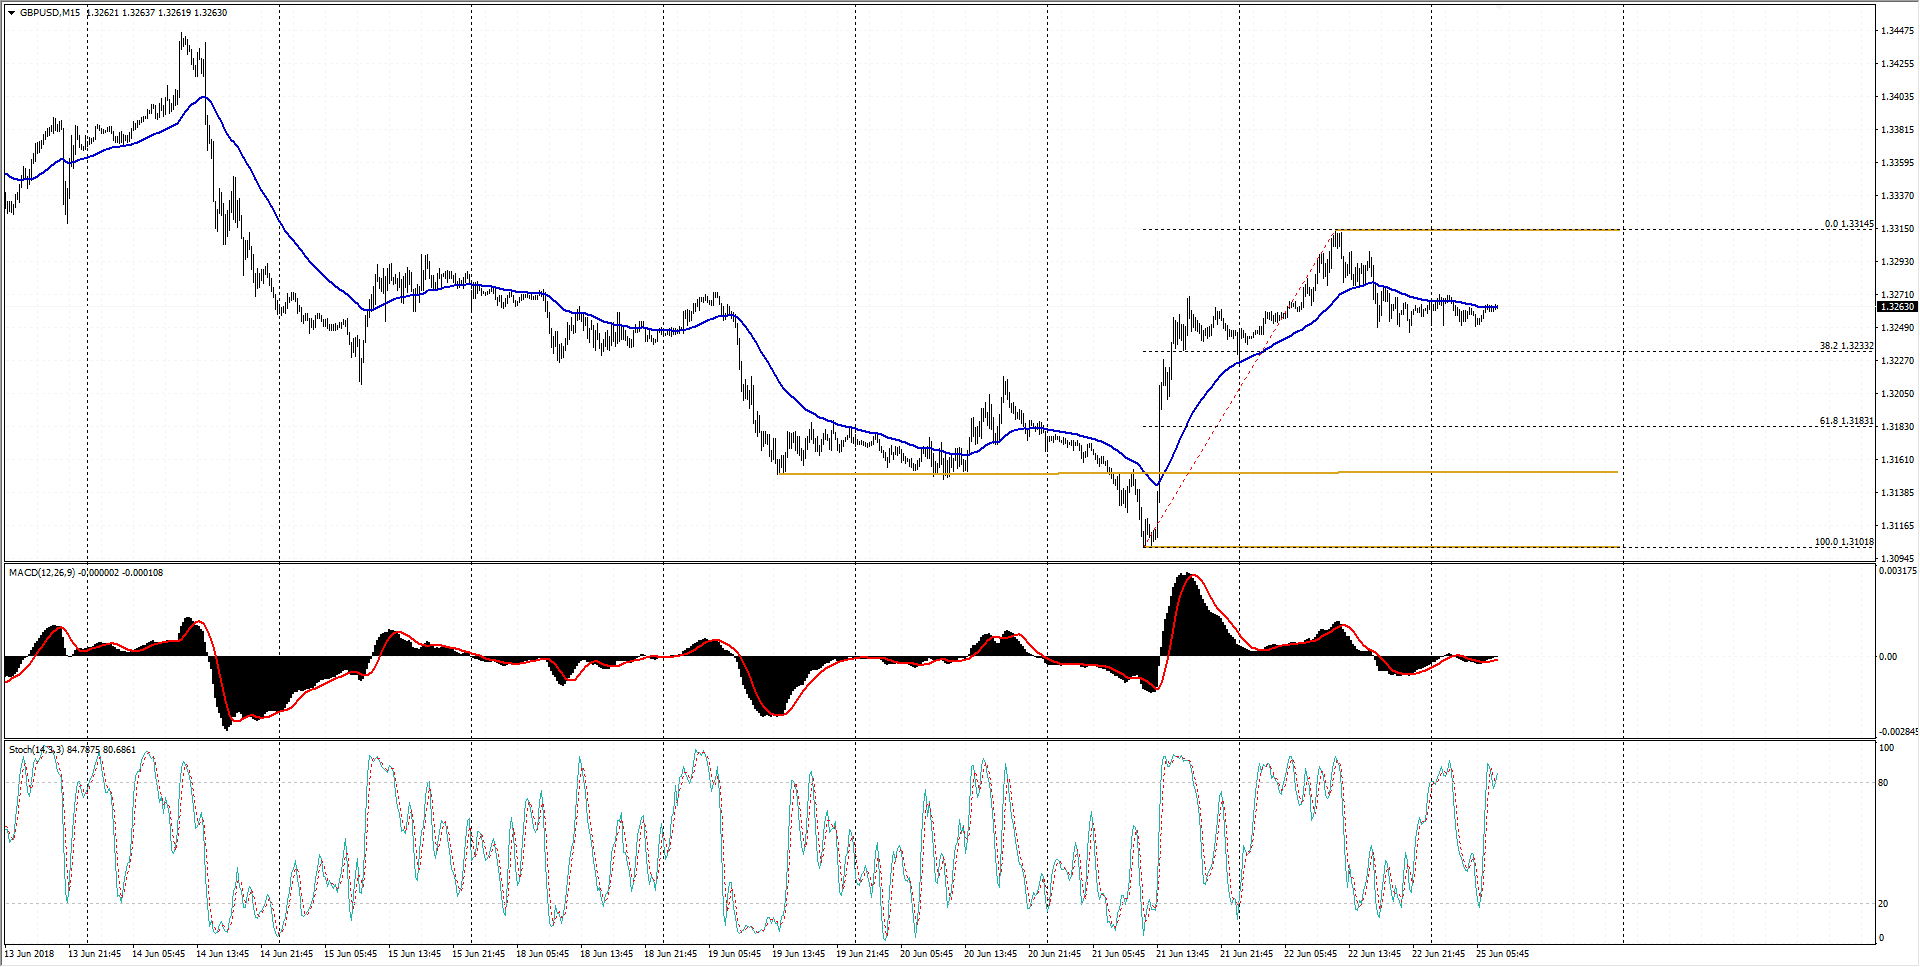1920x967 pixels.
Task: Click the GBPUSD,M15 symbol label
Action: pyautogui.click(x=50, y=13)
